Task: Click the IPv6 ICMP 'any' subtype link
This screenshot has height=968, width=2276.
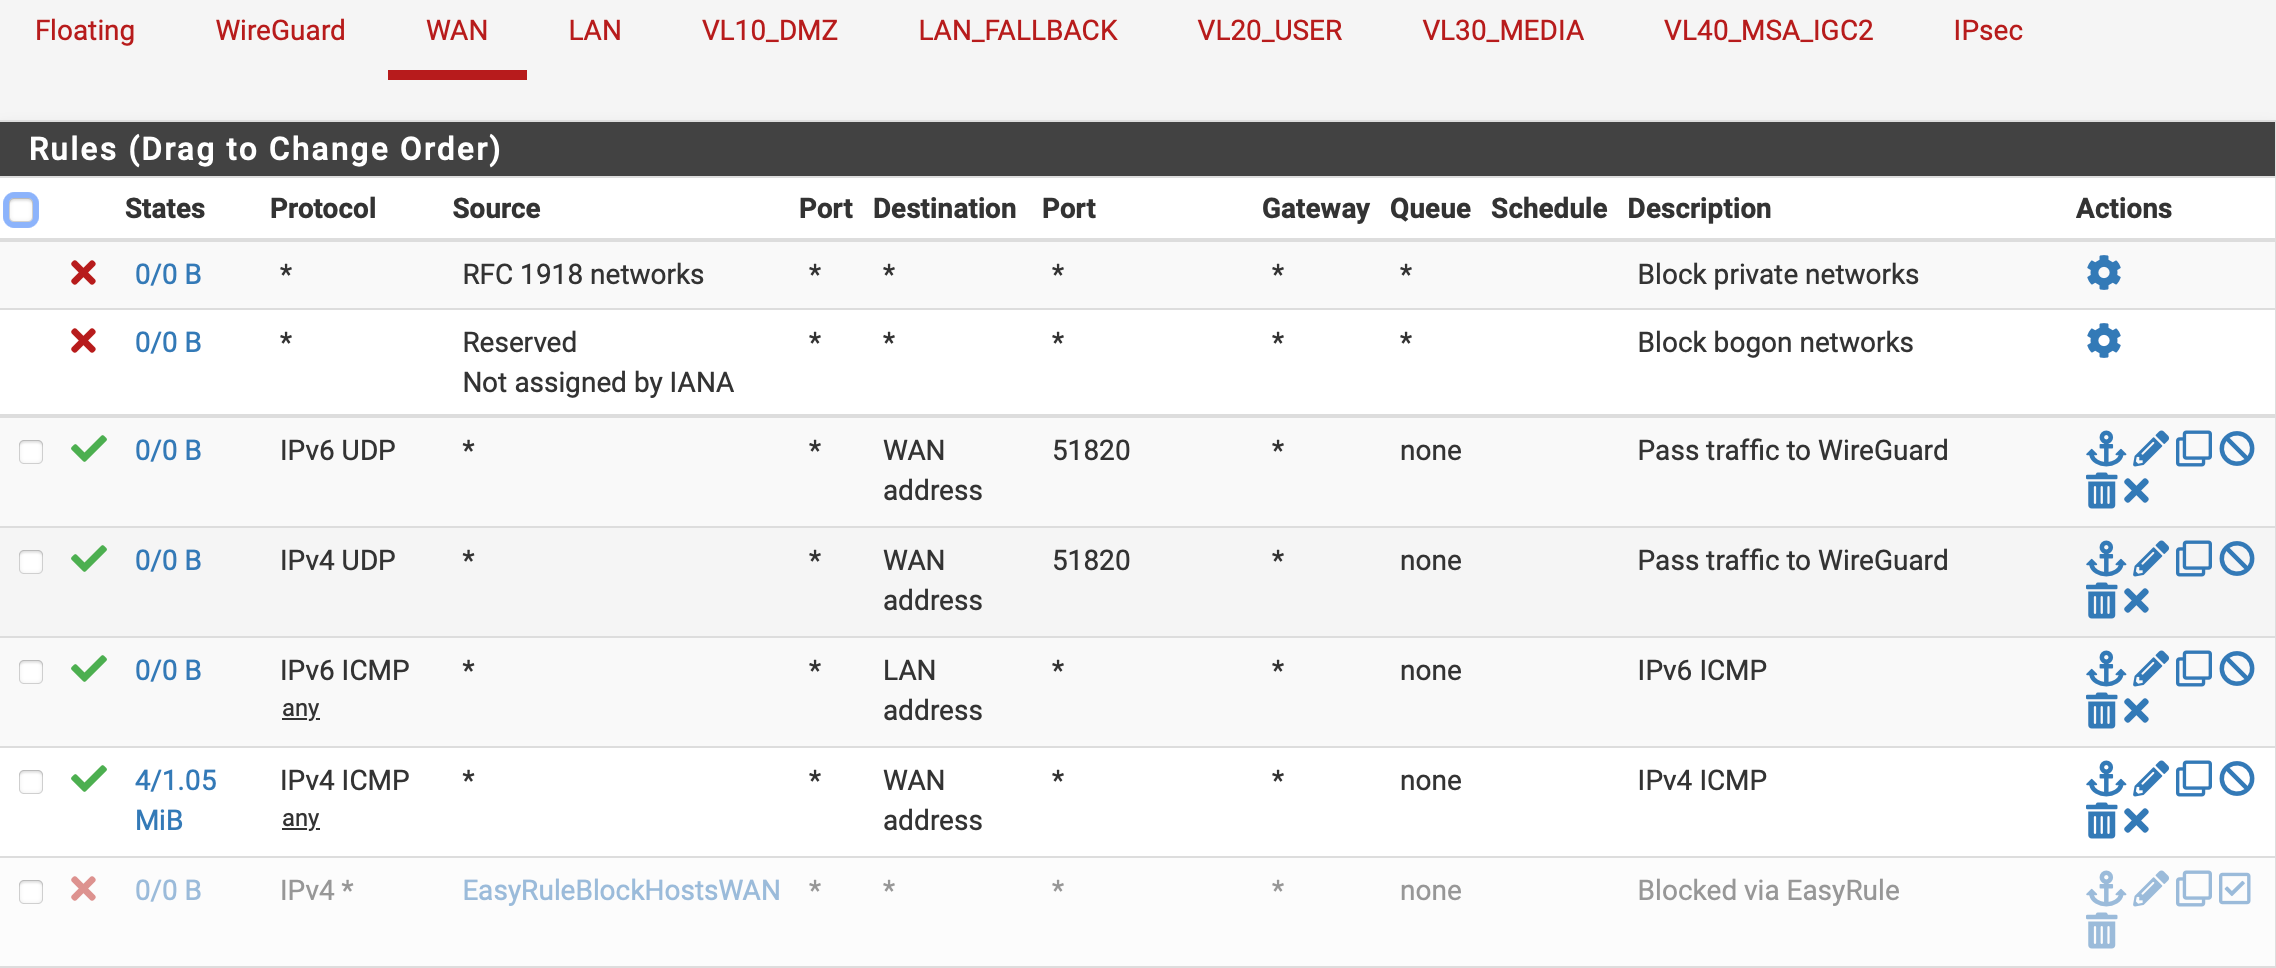Action: (300, 708)
